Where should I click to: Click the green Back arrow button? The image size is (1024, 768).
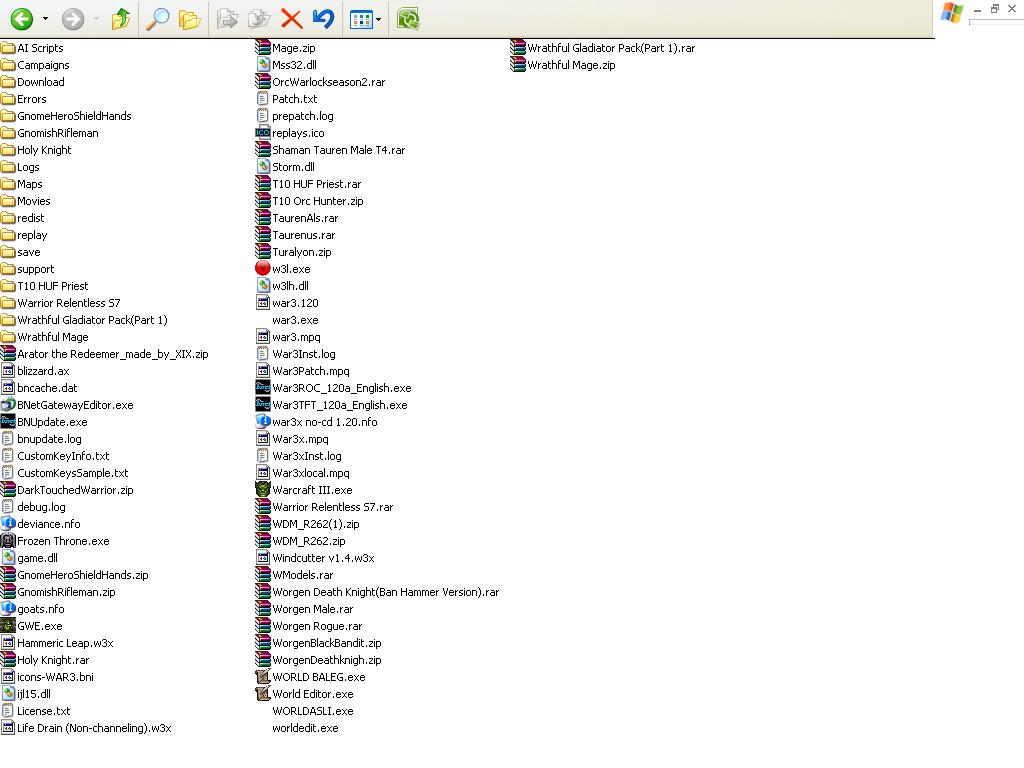point(22,19)
